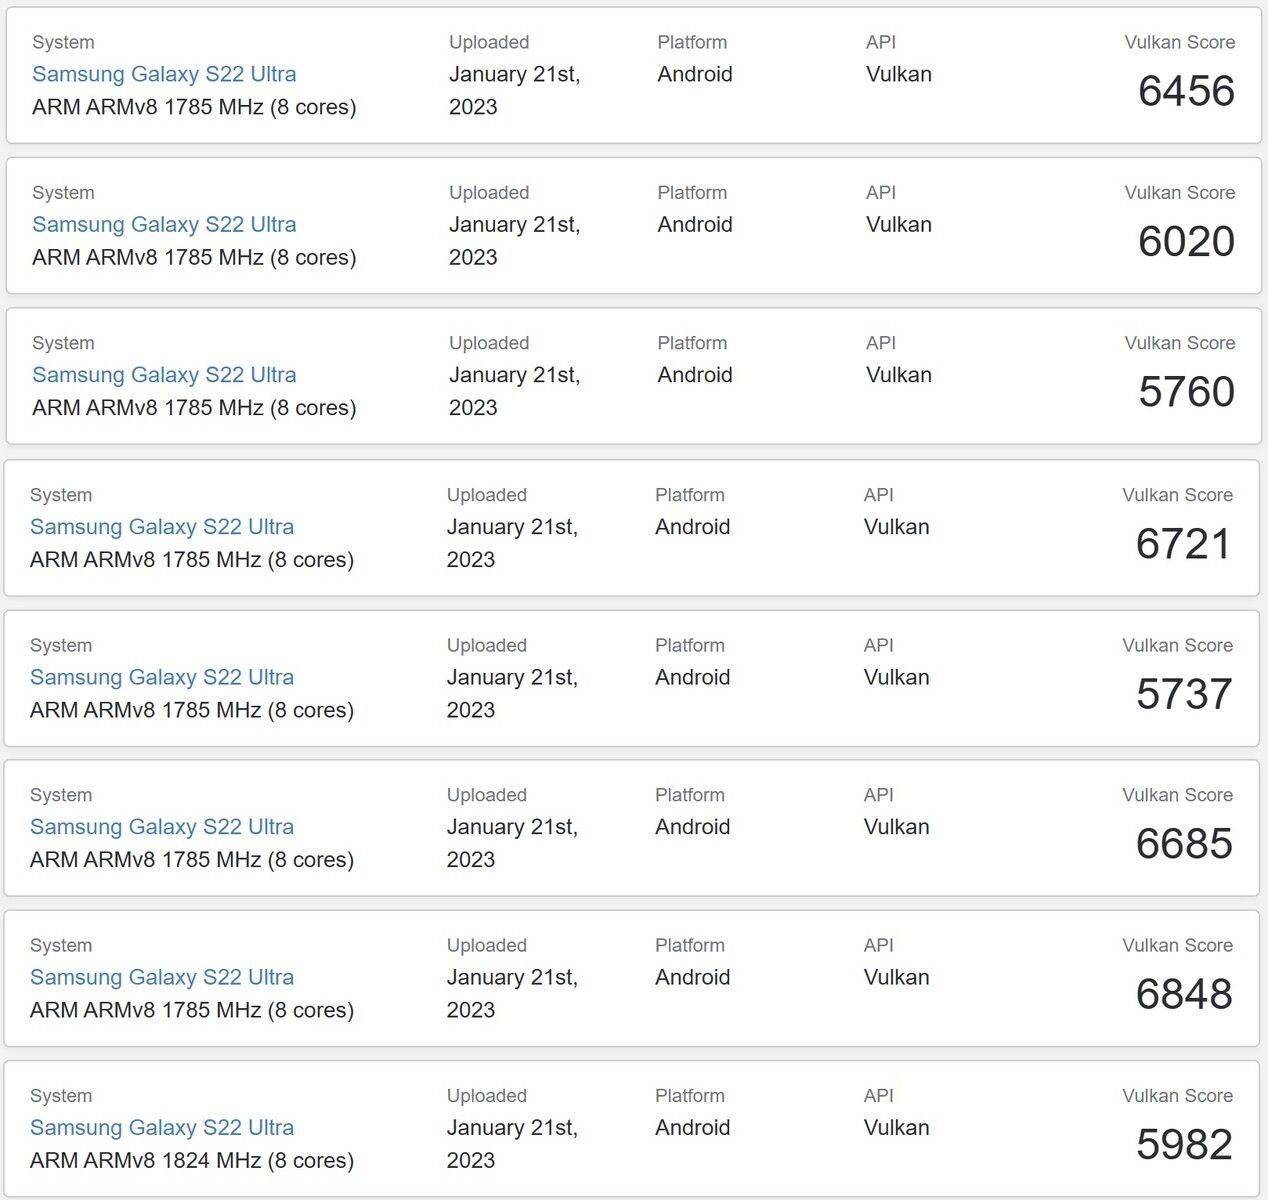Open Samsung Galaxy S22 Ultra link scoring 6020
Viewport: 1268px width, 1200px height.
(x=164, y=224)
